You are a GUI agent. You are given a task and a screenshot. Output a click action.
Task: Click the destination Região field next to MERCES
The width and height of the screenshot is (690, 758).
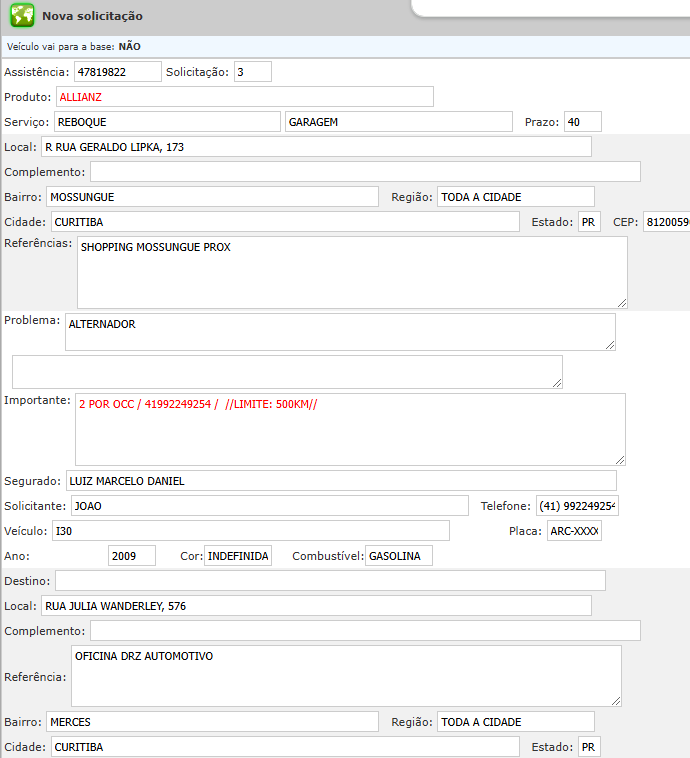tap(515, 722)
